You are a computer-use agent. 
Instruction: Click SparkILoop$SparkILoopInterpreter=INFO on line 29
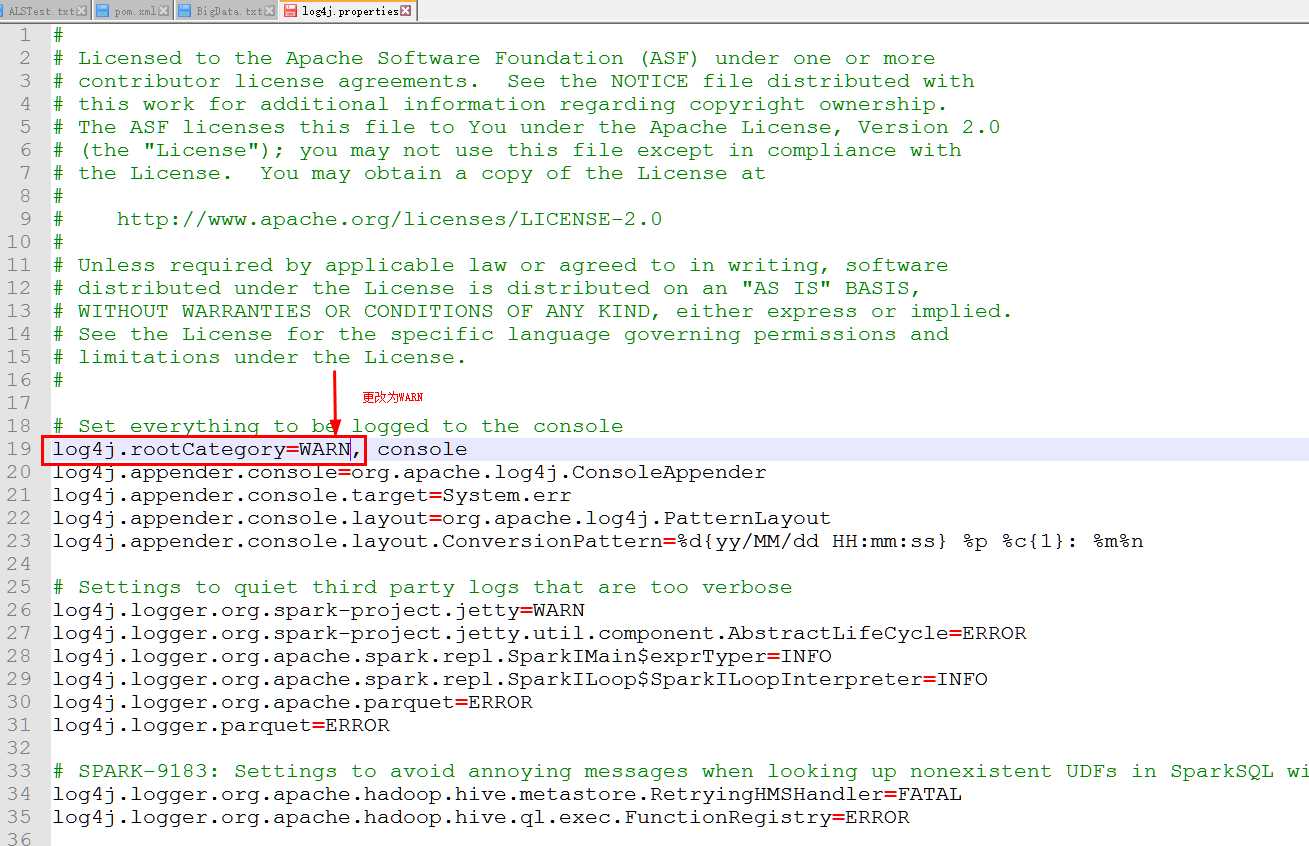pos(747,679)
